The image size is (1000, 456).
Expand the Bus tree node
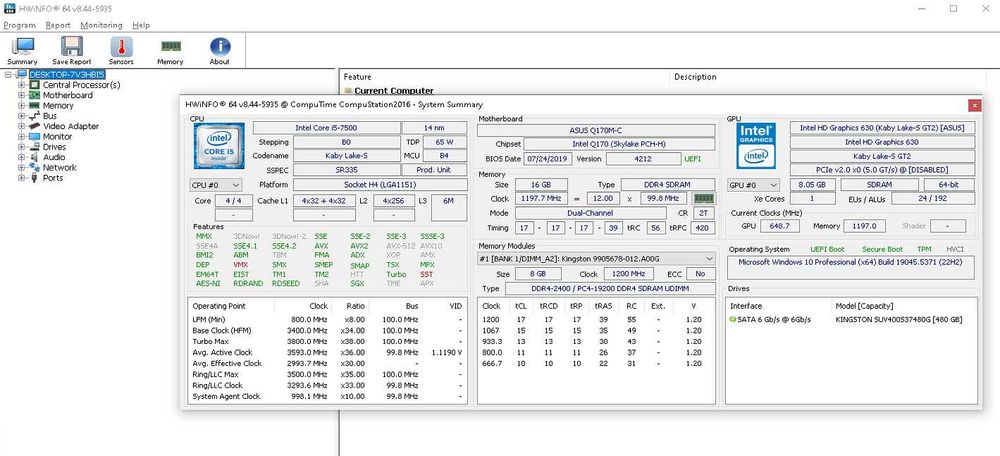21,116
